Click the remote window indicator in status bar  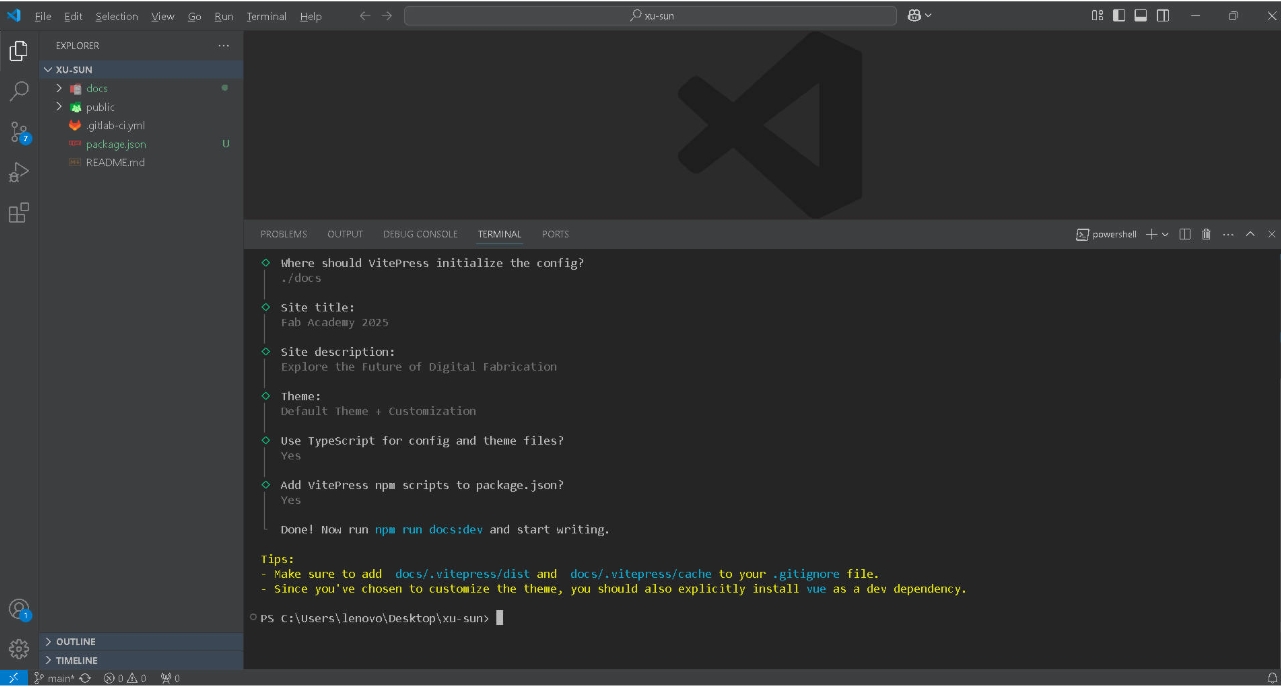coord(13,678)
